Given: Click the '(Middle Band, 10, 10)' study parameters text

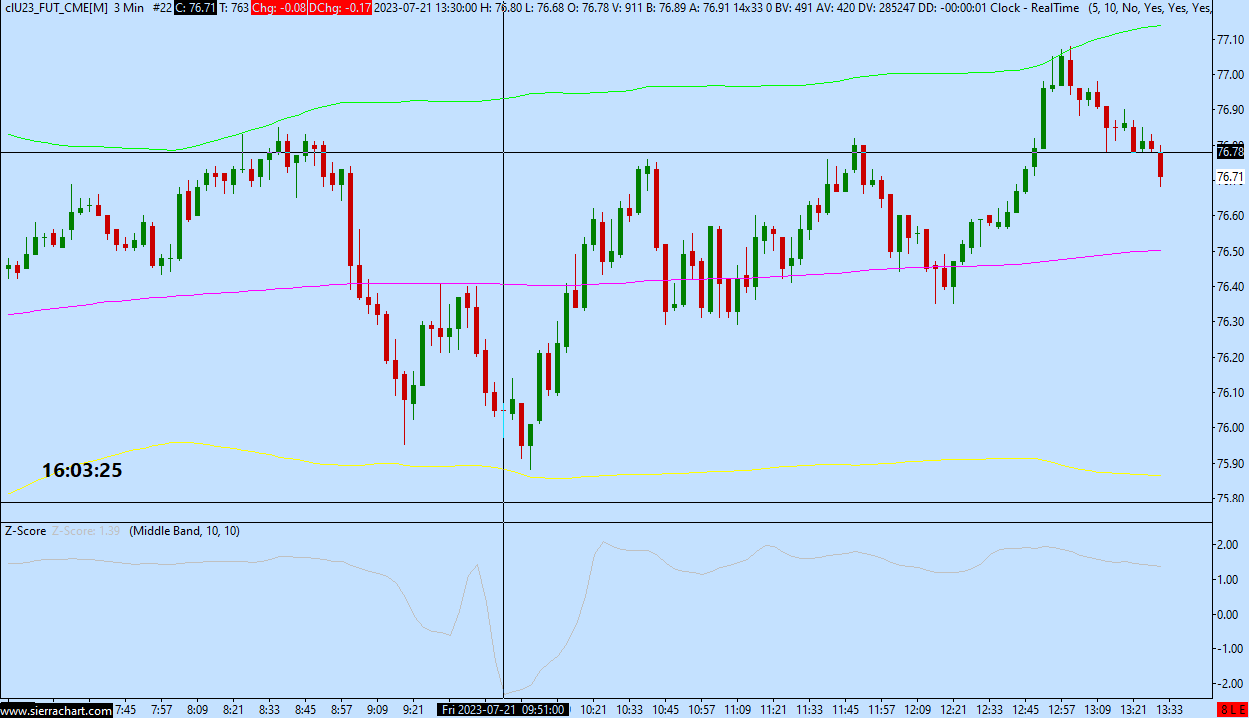Looking at the screenshot, I should (x=185, y=531).
